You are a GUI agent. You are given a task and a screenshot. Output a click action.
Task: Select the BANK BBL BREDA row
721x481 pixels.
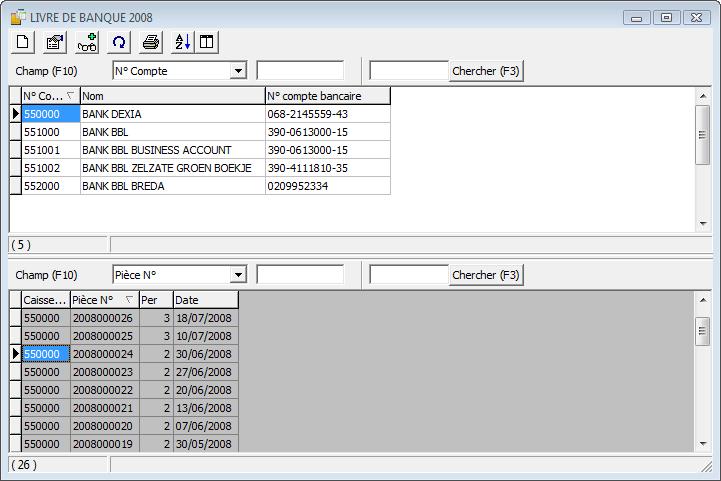200,186
